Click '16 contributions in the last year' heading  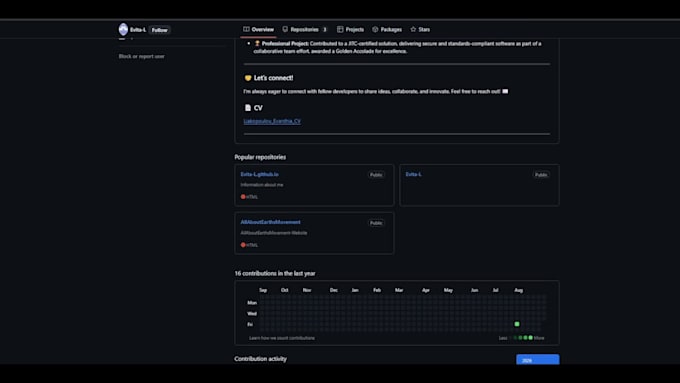click(x=275, y=273)
